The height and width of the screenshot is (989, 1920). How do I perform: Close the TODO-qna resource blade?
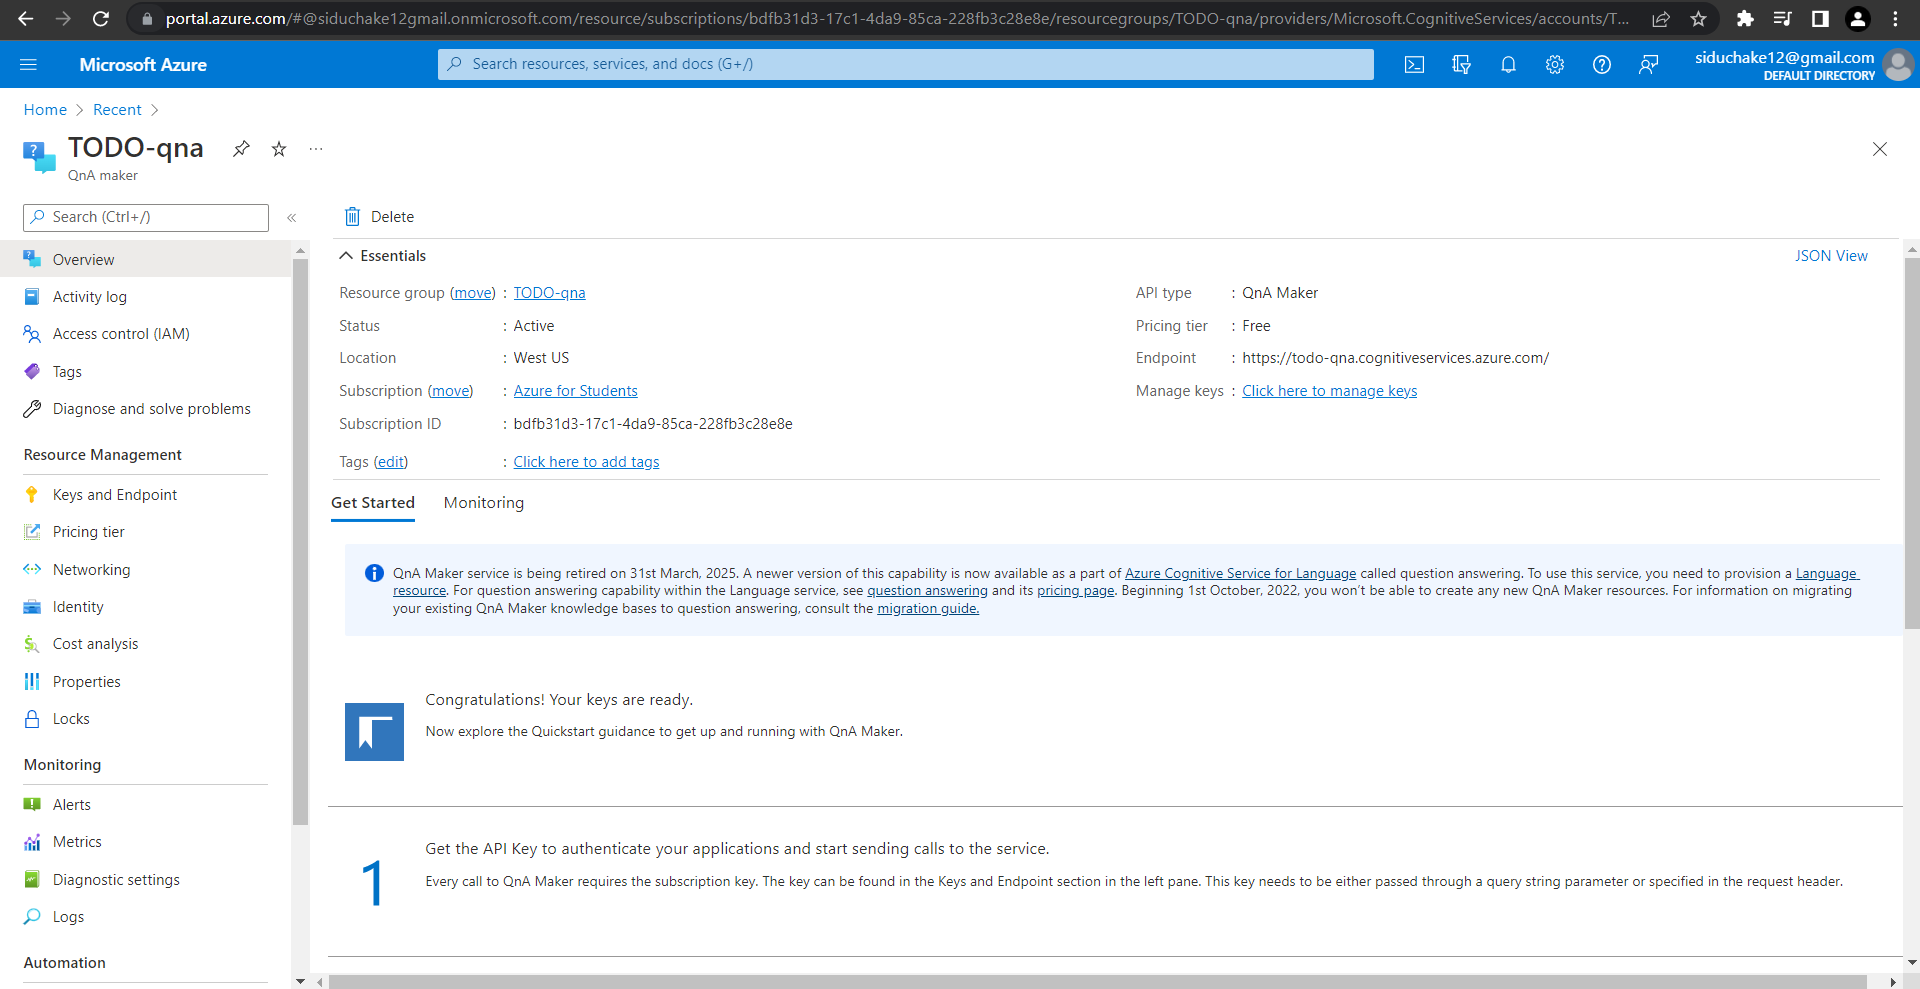1880,149
